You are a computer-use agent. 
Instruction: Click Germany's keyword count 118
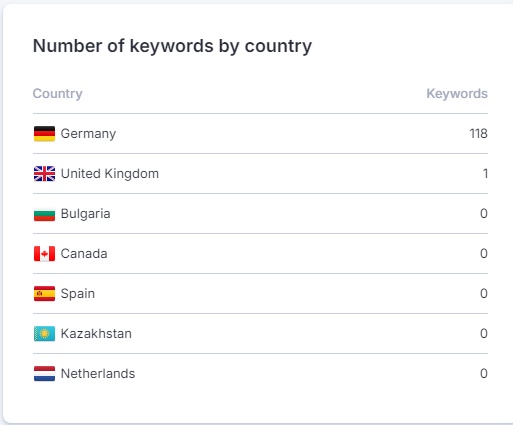click(x=479, y=134)
